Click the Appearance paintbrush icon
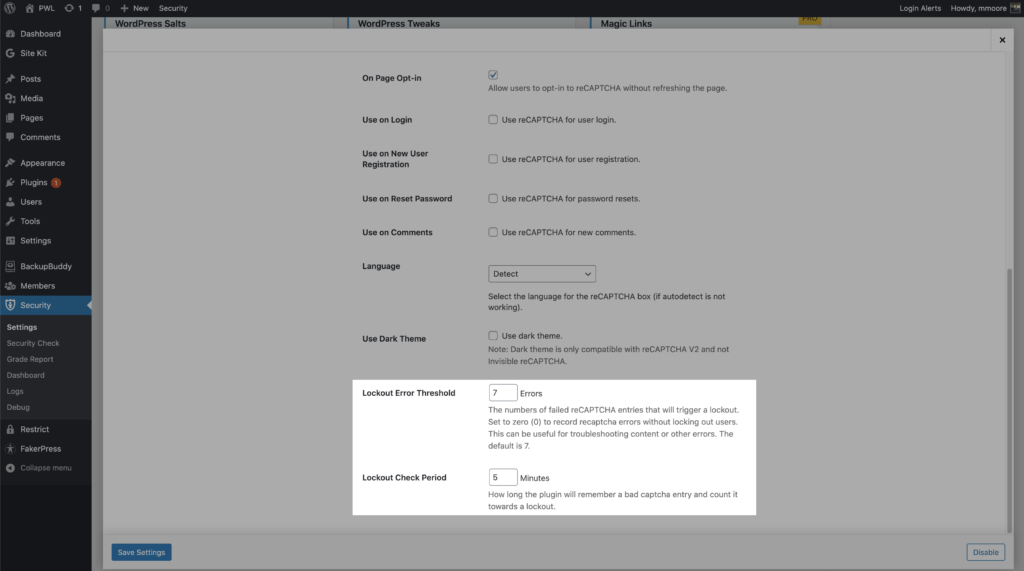Screen dimensions: 1024x571 click(10, 163)
